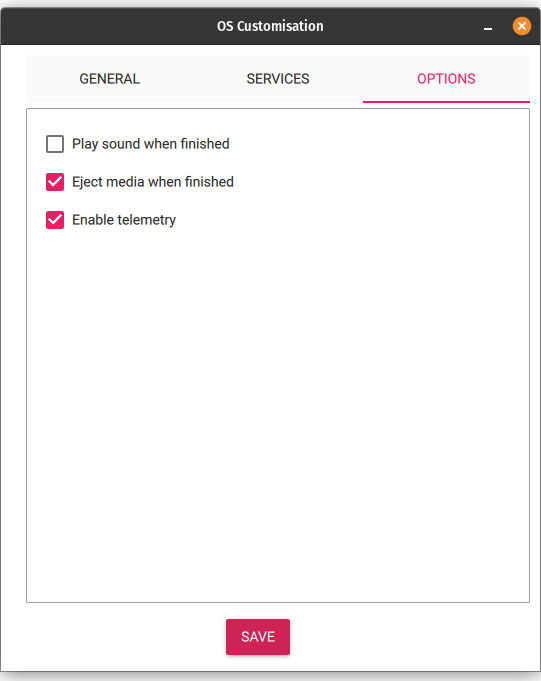The width and height of the screenshot is (541, 681).
Task: Click the "Enable telemetry" label text
Action: (124, 220)
